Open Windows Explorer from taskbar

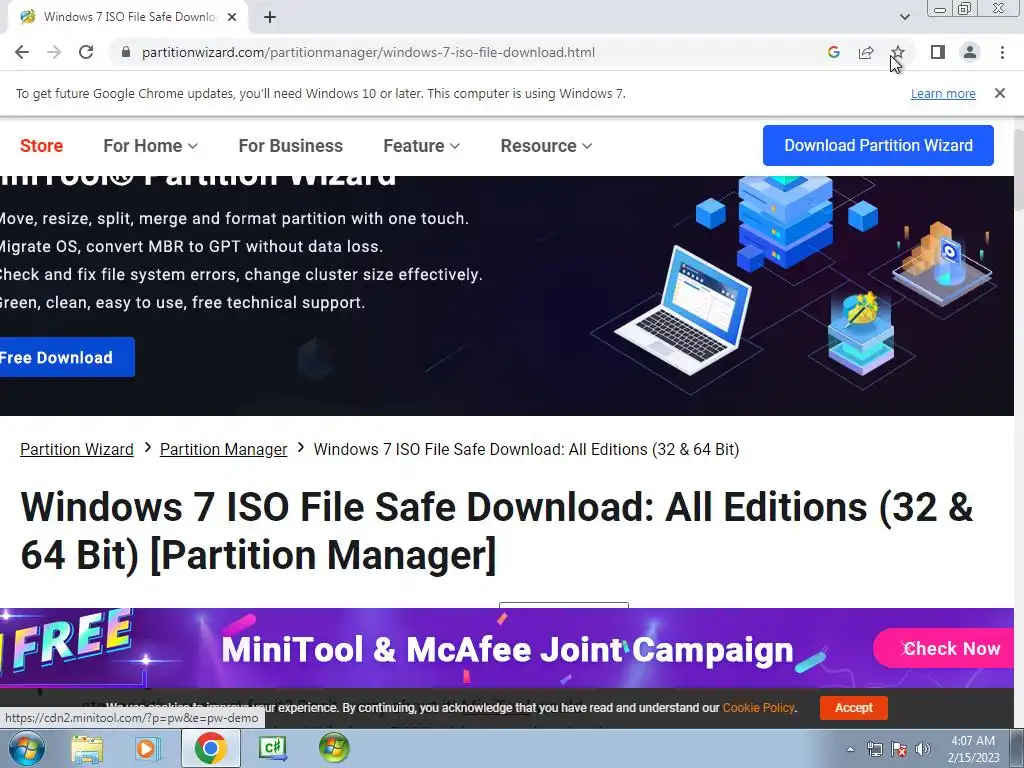[87, 748]
